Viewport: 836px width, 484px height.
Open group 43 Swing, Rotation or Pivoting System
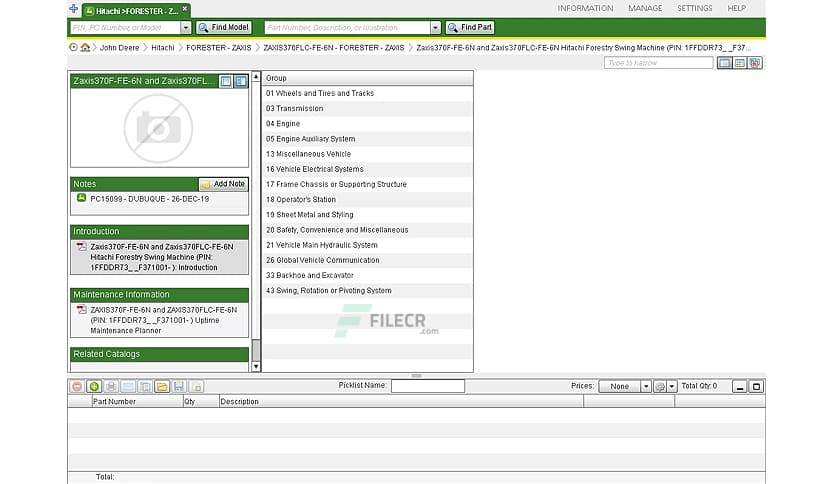coord(367,291)
